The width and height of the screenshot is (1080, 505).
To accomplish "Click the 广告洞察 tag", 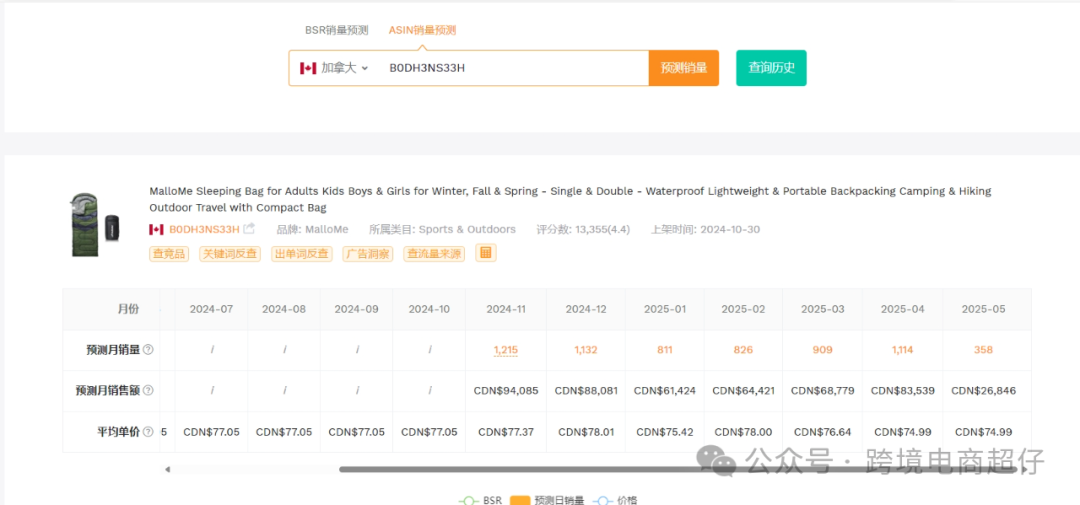I will [368, 254].
